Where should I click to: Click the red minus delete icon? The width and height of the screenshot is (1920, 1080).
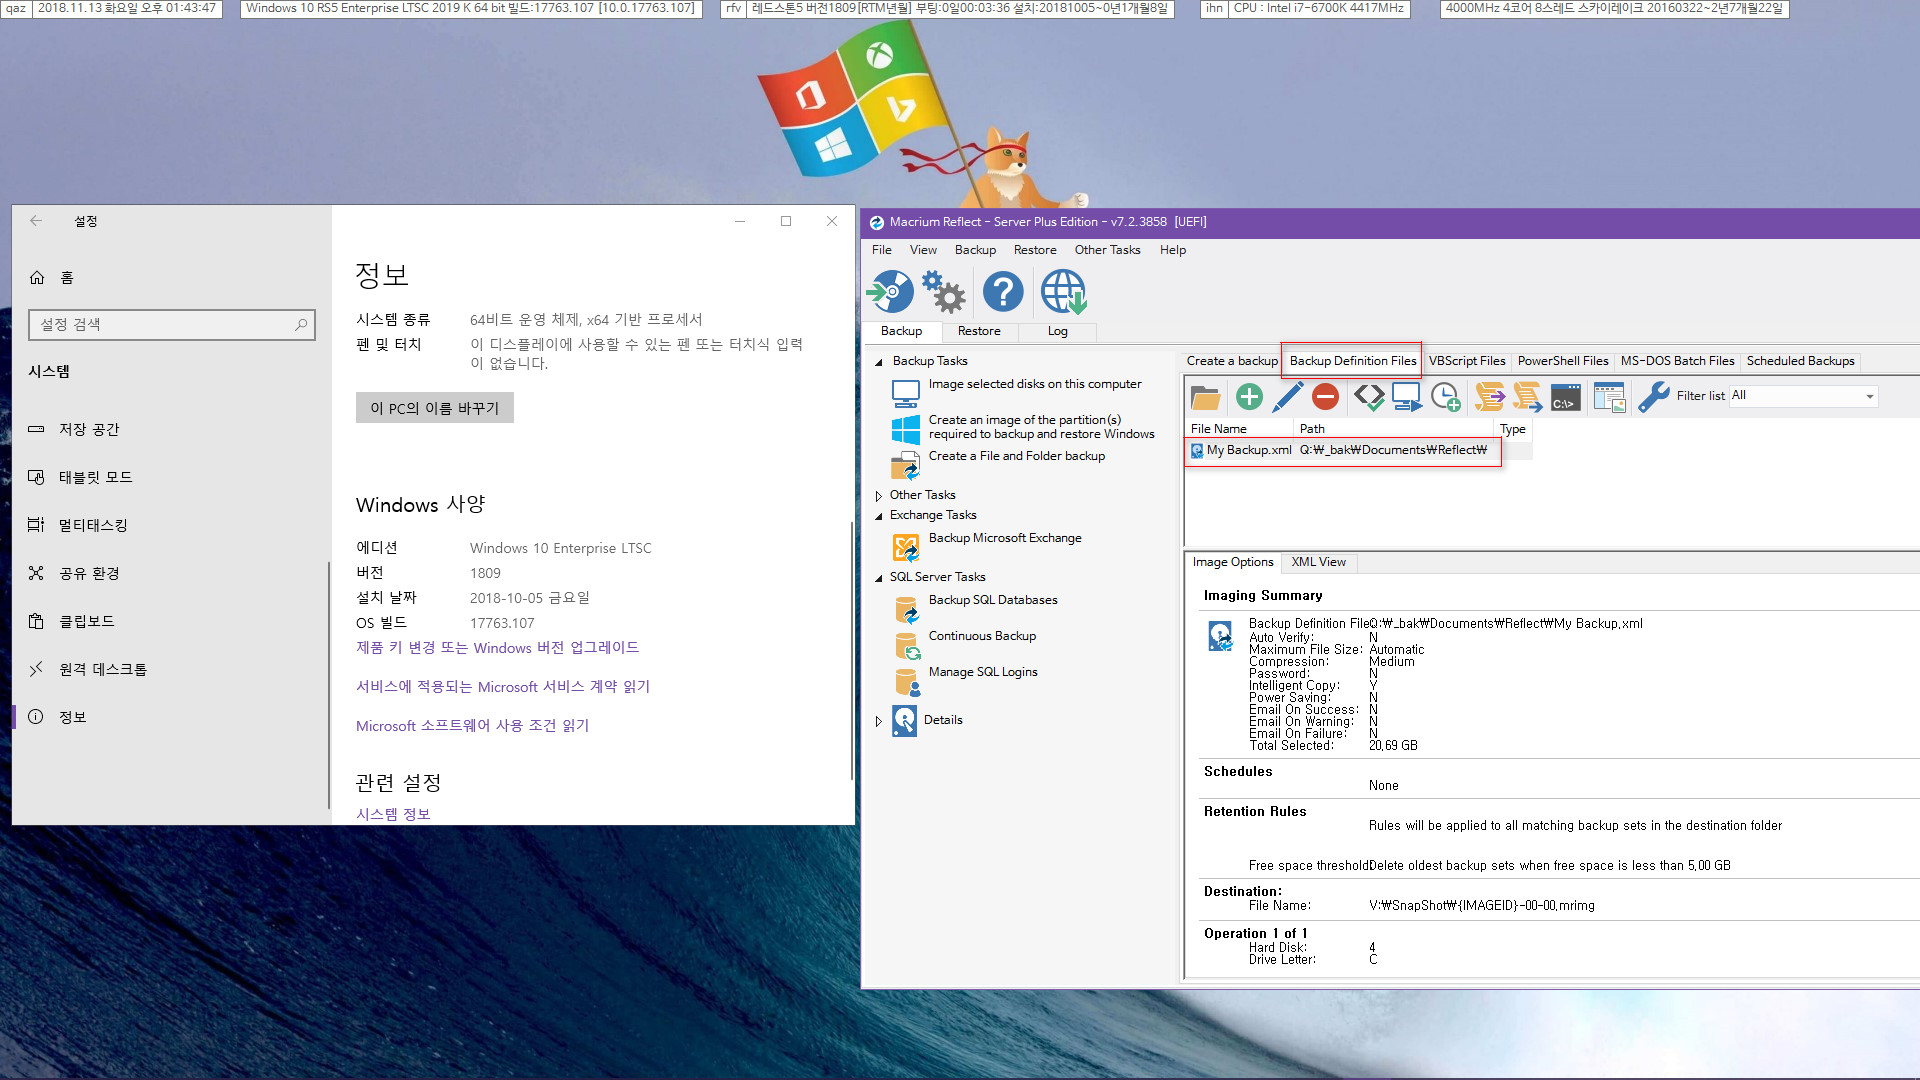point(1325,397)
